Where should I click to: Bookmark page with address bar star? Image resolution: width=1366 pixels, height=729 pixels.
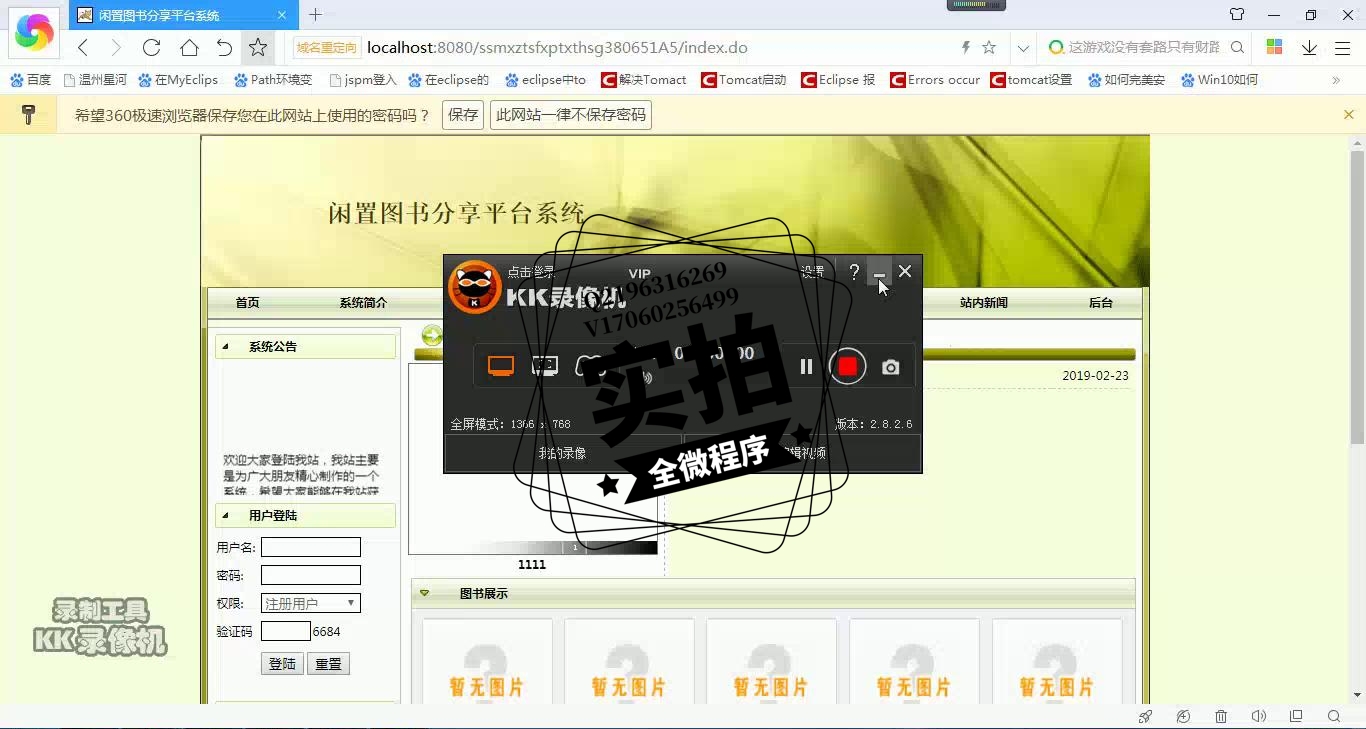[989, 47]
